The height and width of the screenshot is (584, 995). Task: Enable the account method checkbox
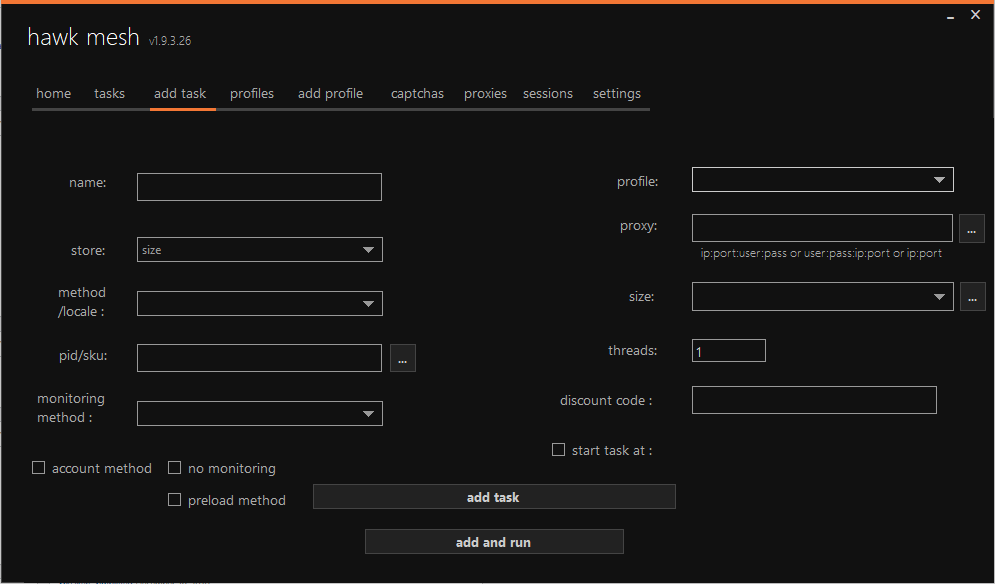click(39, 468)
